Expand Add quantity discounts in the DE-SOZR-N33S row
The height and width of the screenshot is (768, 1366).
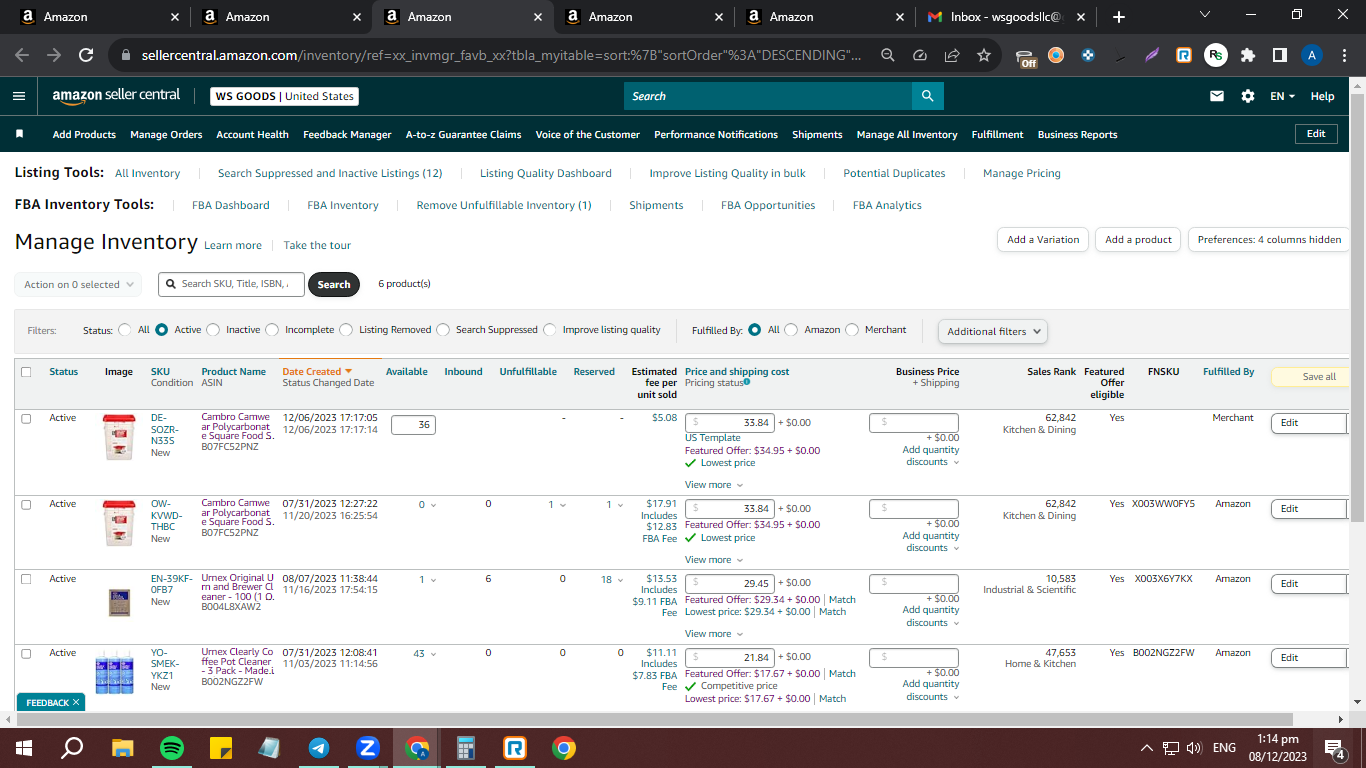point(931,456)
